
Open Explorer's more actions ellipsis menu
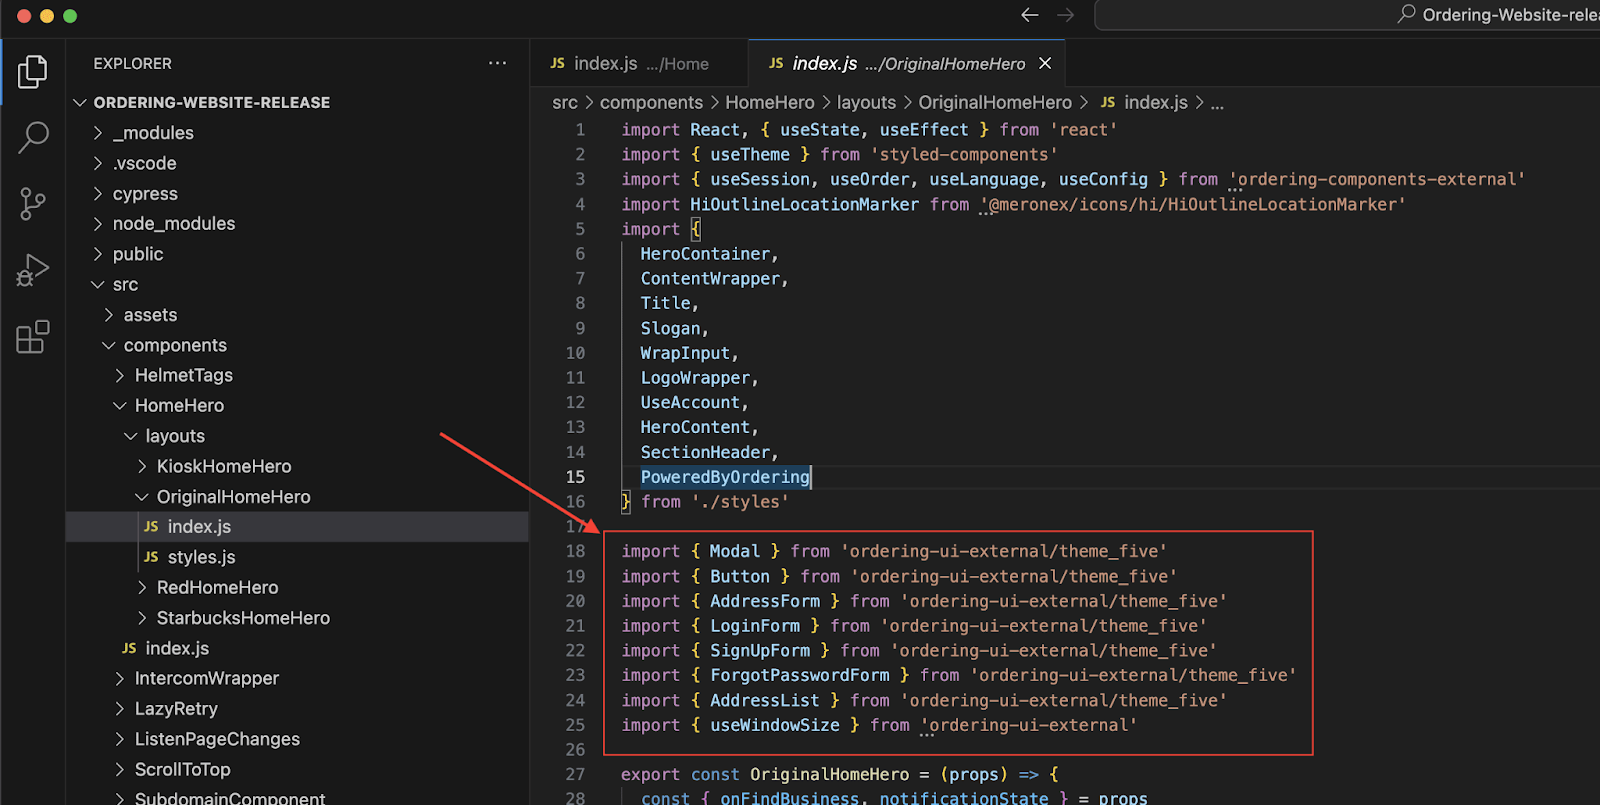(497, 63)
